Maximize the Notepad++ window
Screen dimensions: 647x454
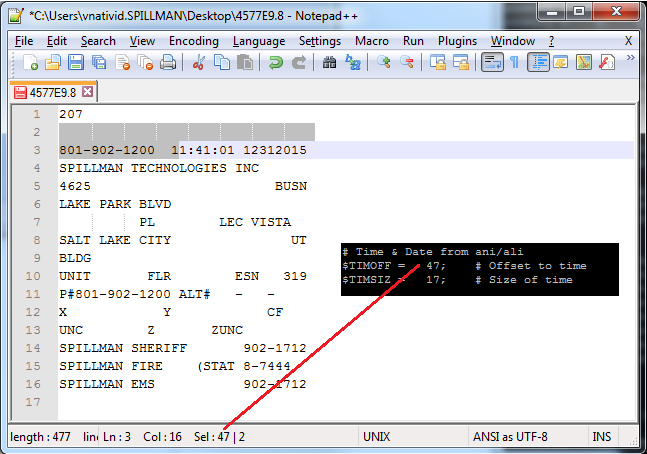[579, 12]
